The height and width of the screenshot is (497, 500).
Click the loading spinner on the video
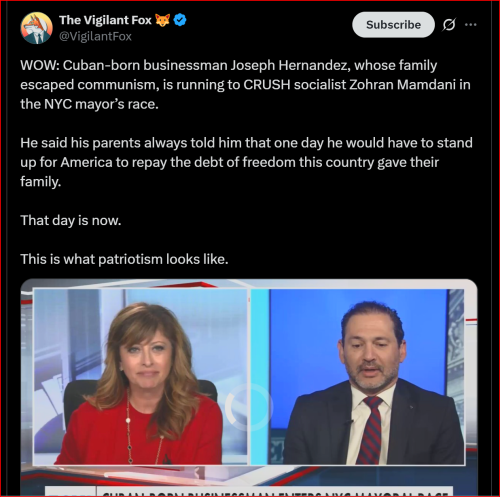click(x=247, y=407)
